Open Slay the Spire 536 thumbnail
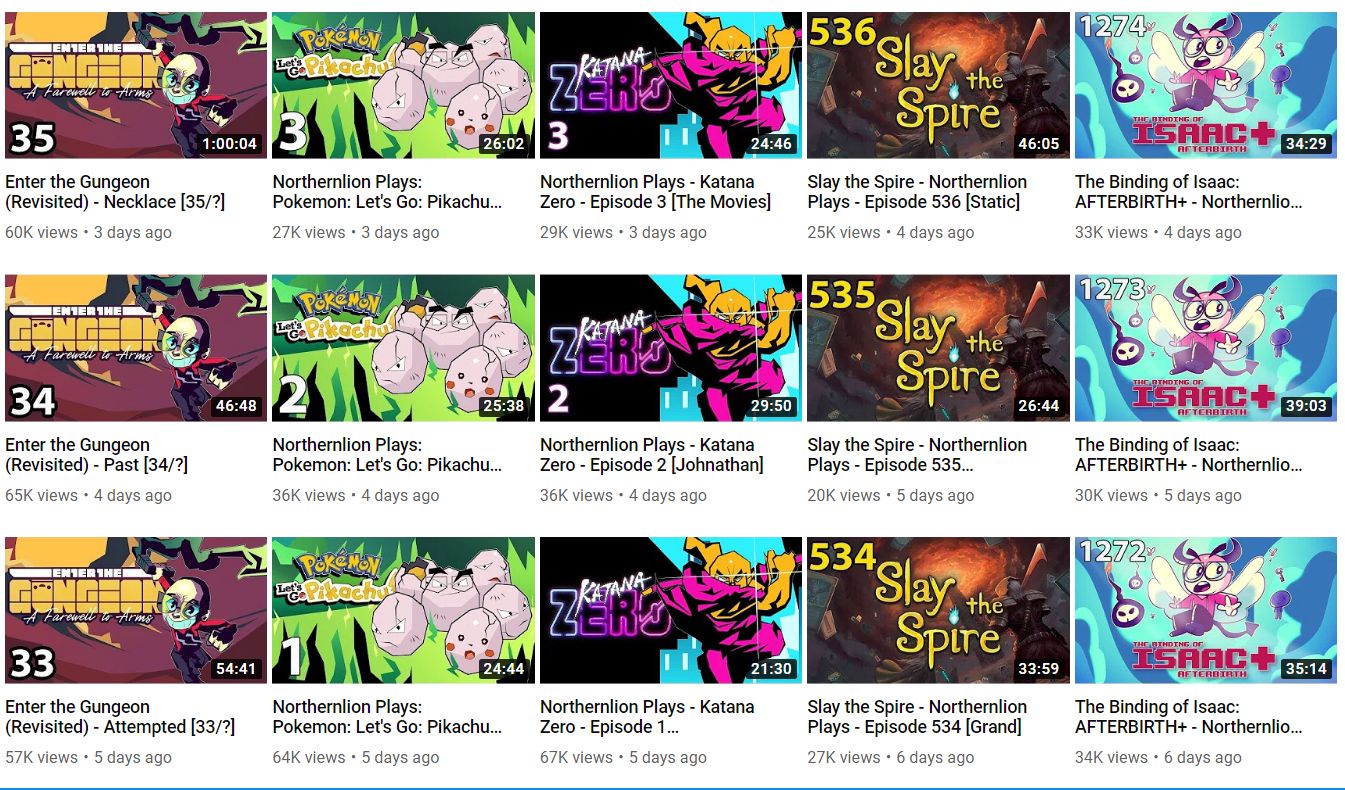1345x790 pixels. (938, 85)
